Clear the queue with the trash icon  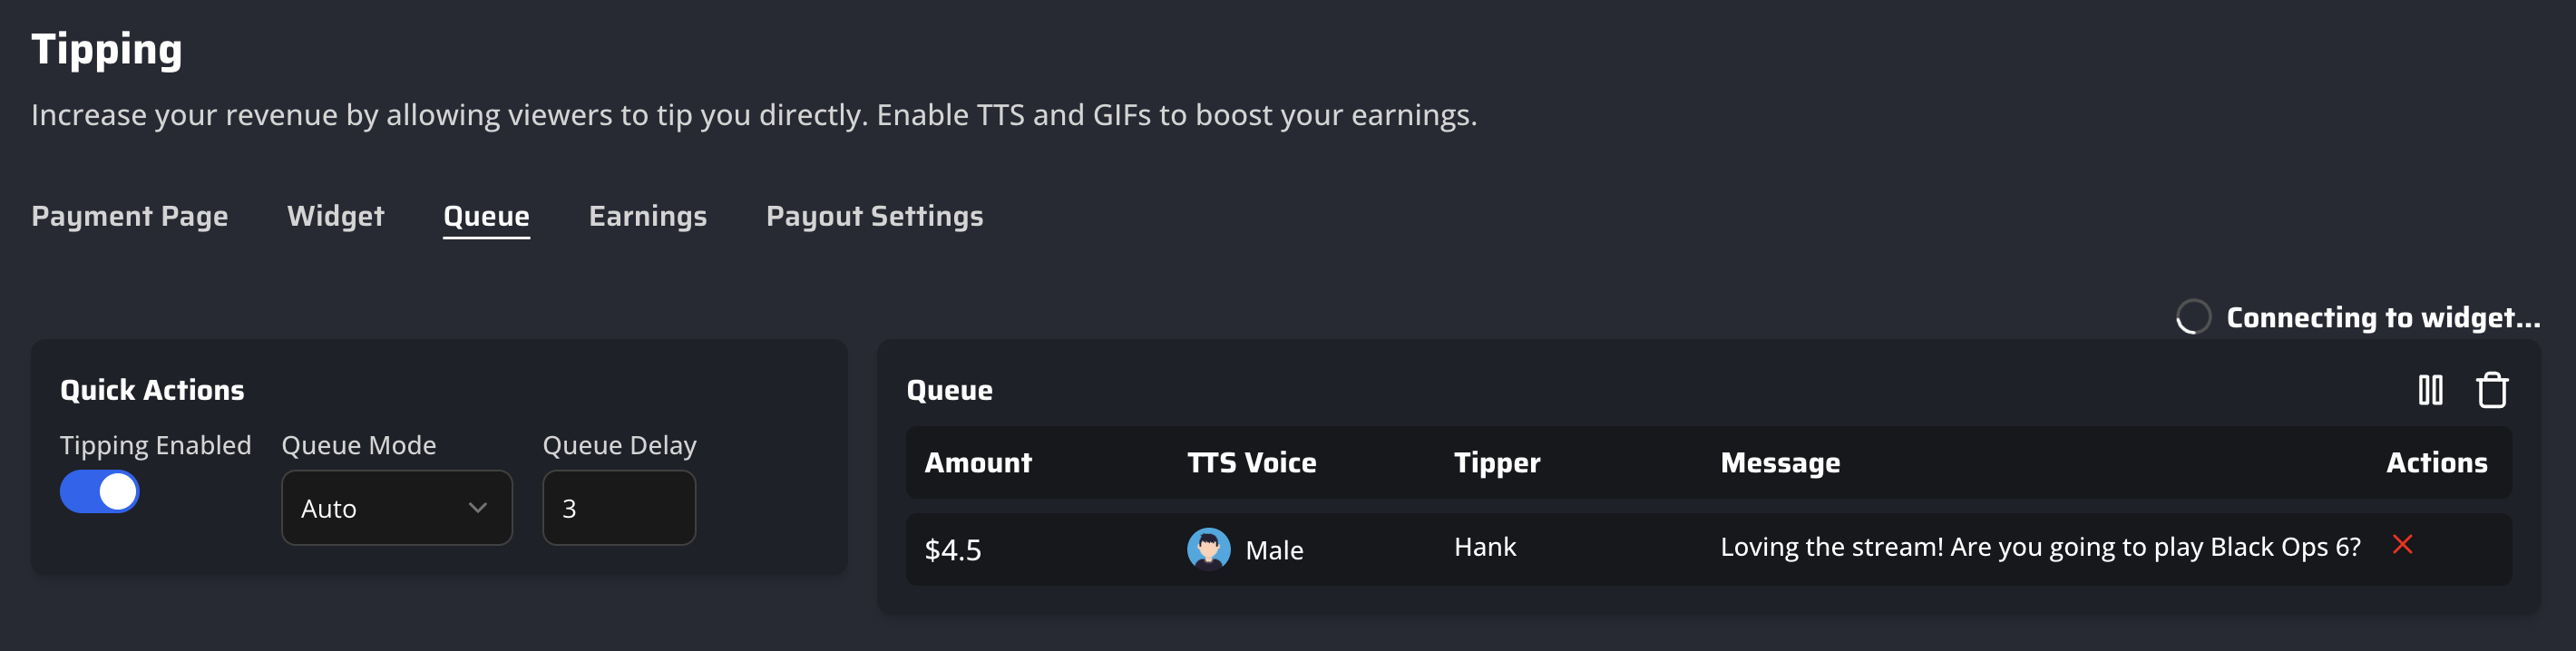pyautogui.click(x=2491, y=390)
